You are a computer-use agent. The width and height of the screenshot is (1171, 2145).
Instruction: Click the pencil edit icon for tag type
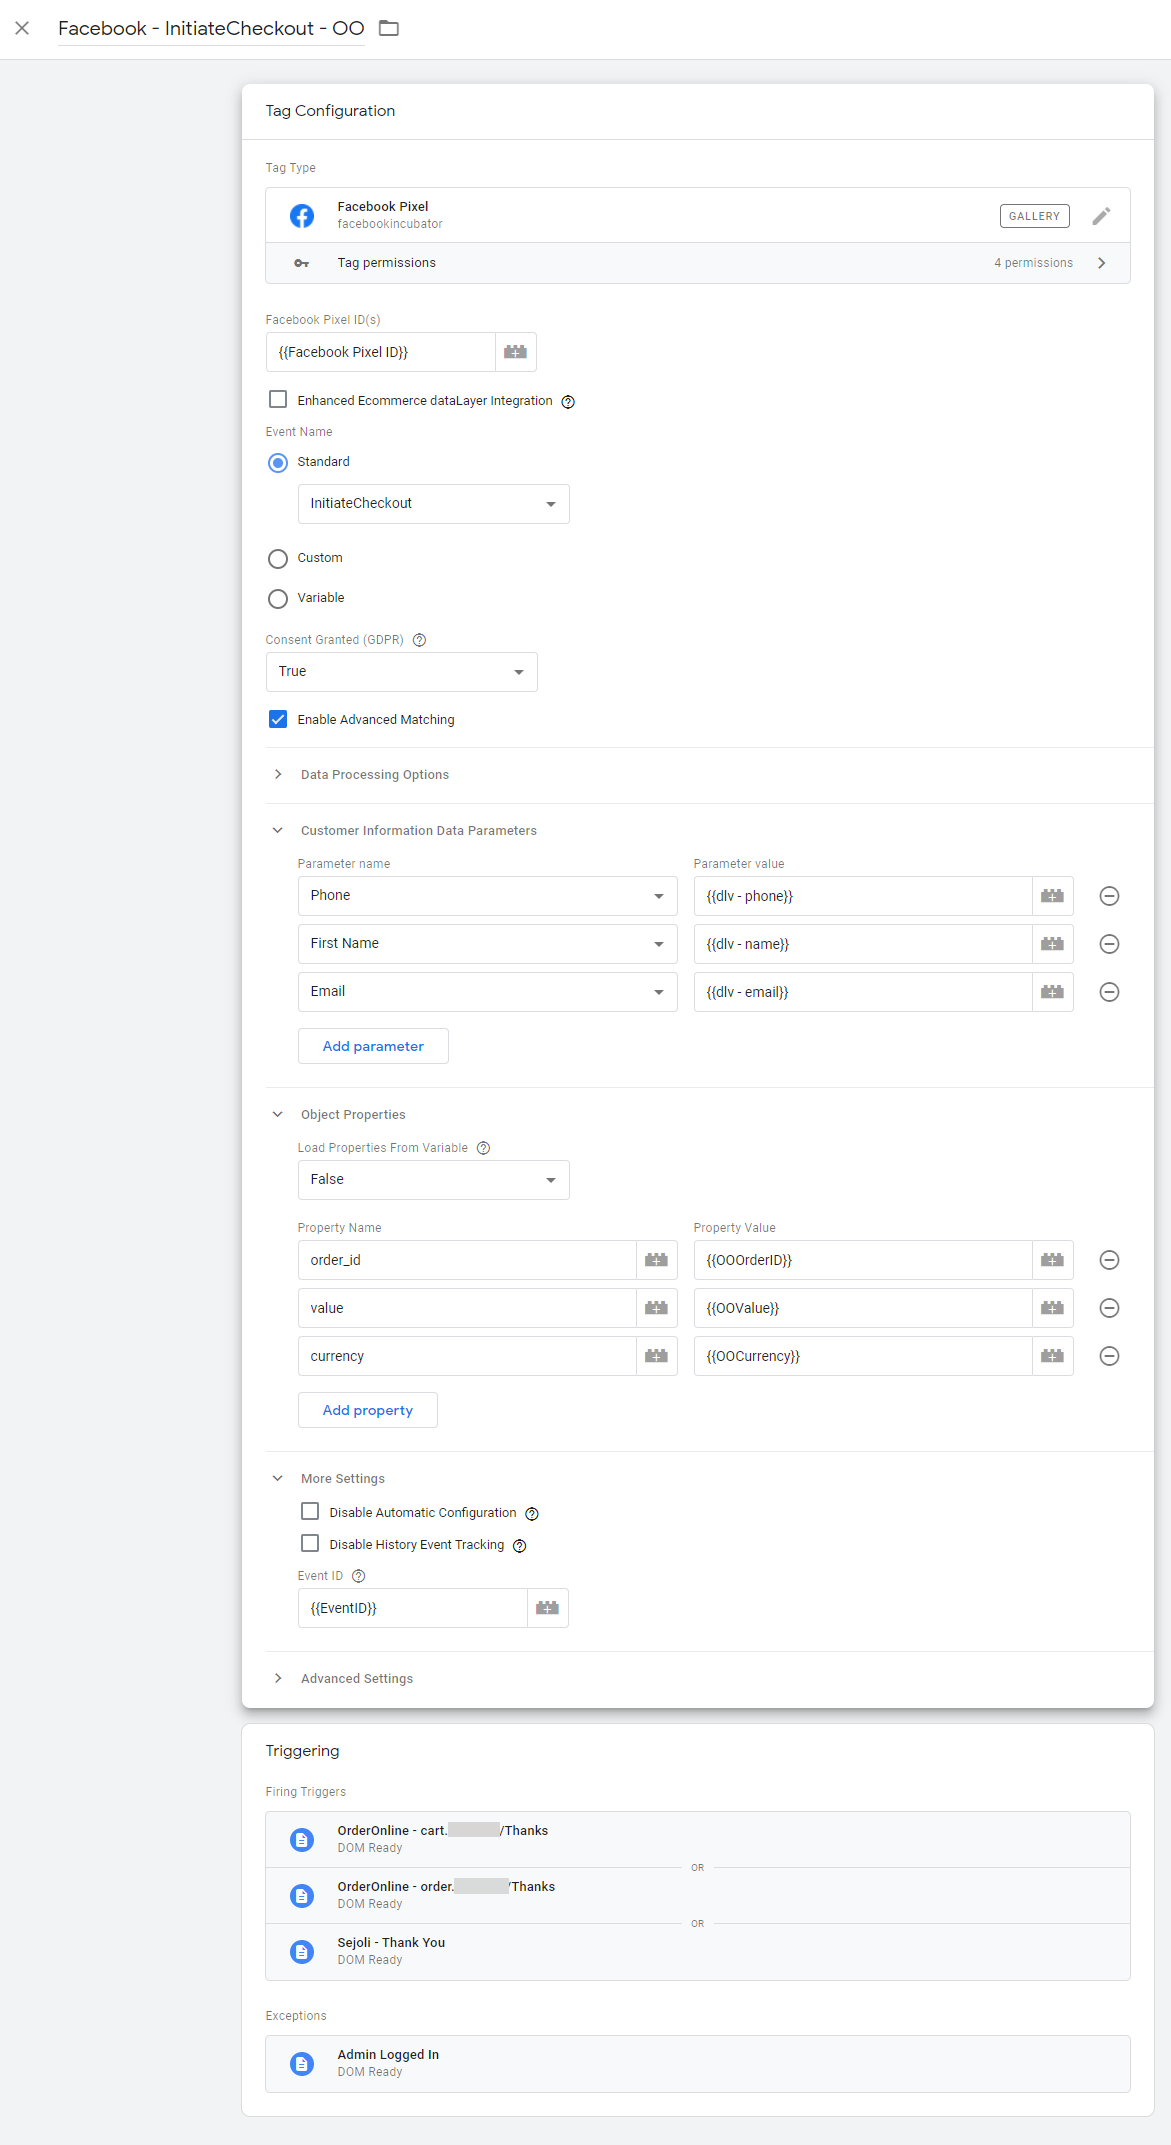(1101, 216)
